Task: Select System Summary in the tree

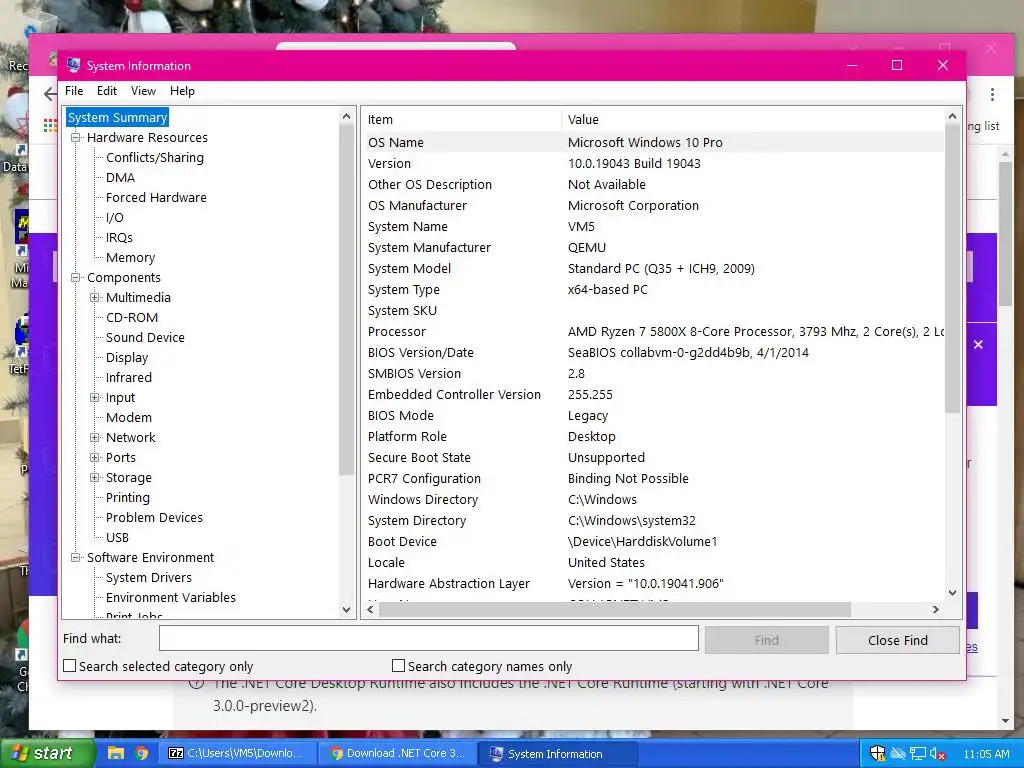Action: coord(118,118)
